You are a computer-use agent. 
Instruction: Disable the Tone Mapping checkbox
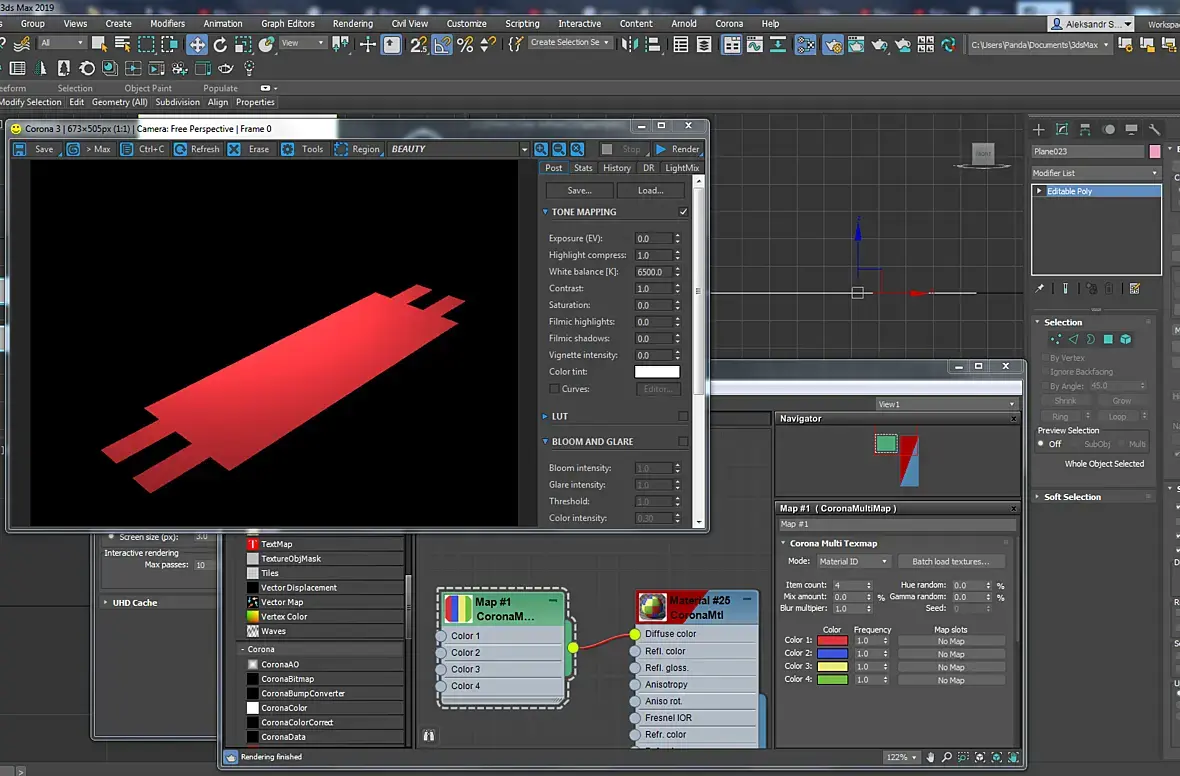pyautogui.click(x=683, y=212)
